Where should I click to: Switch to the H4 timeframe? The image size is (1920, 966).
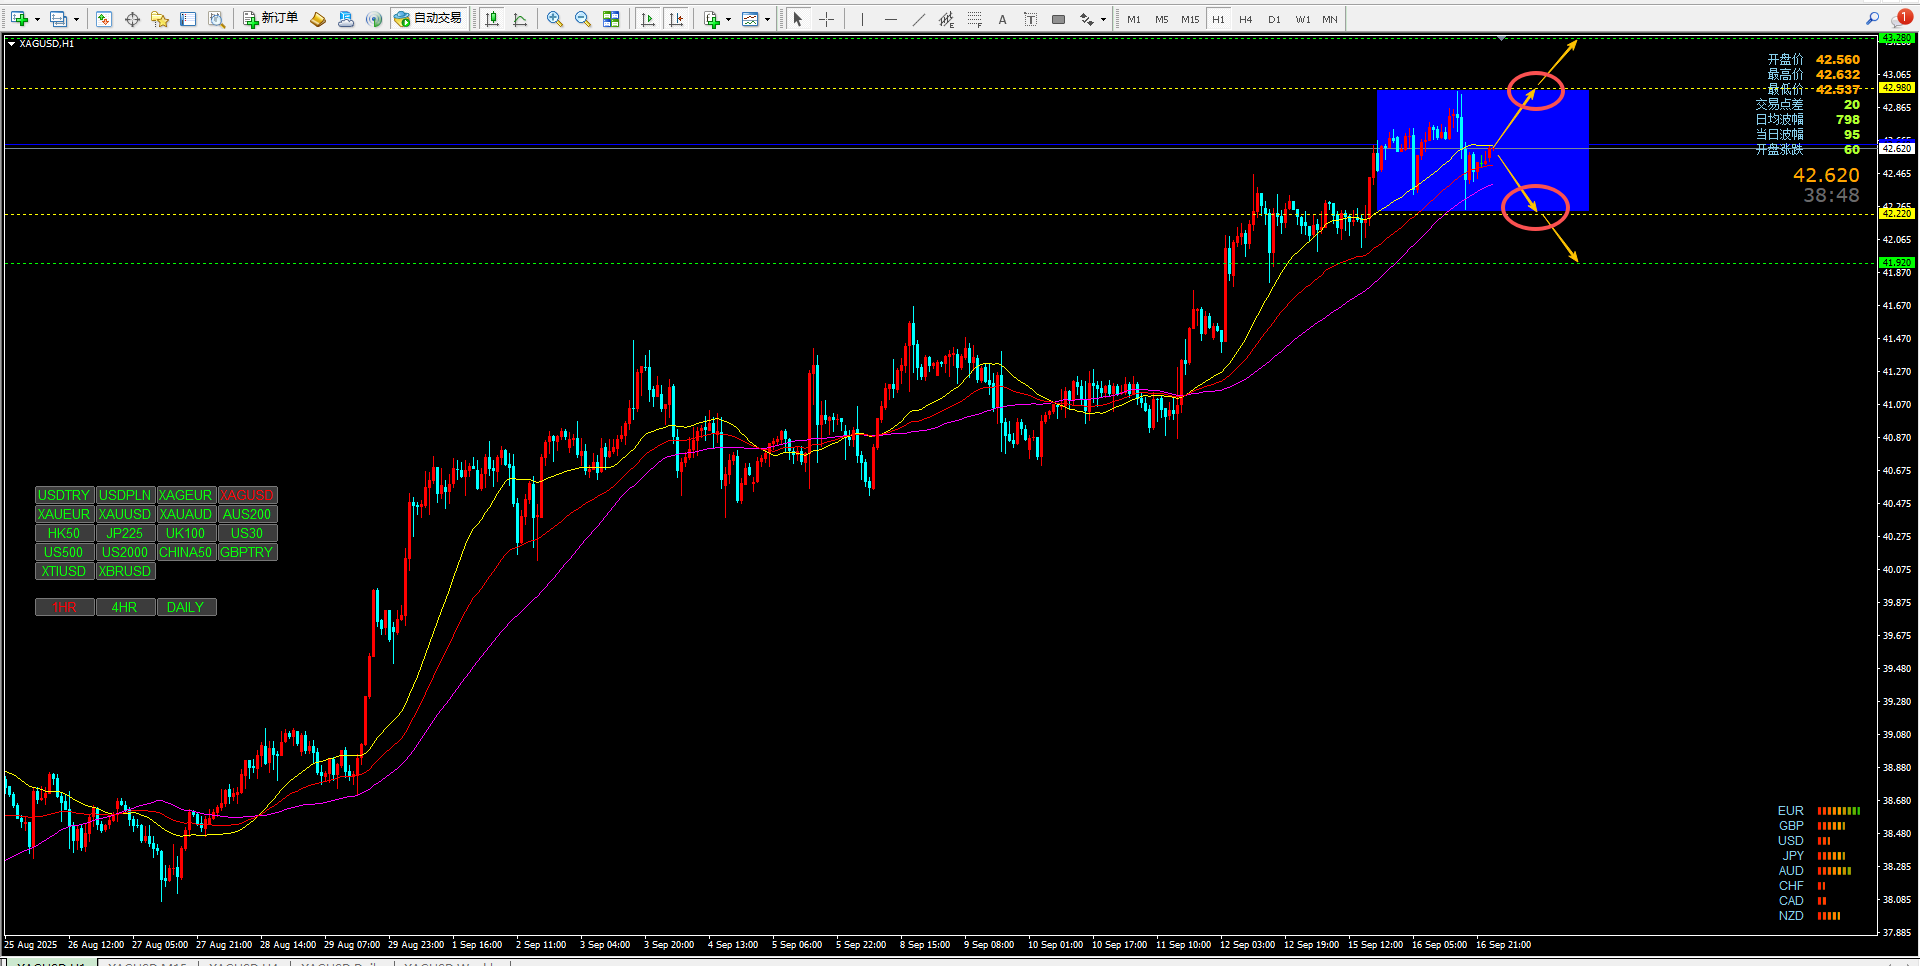coord(1245,19)
